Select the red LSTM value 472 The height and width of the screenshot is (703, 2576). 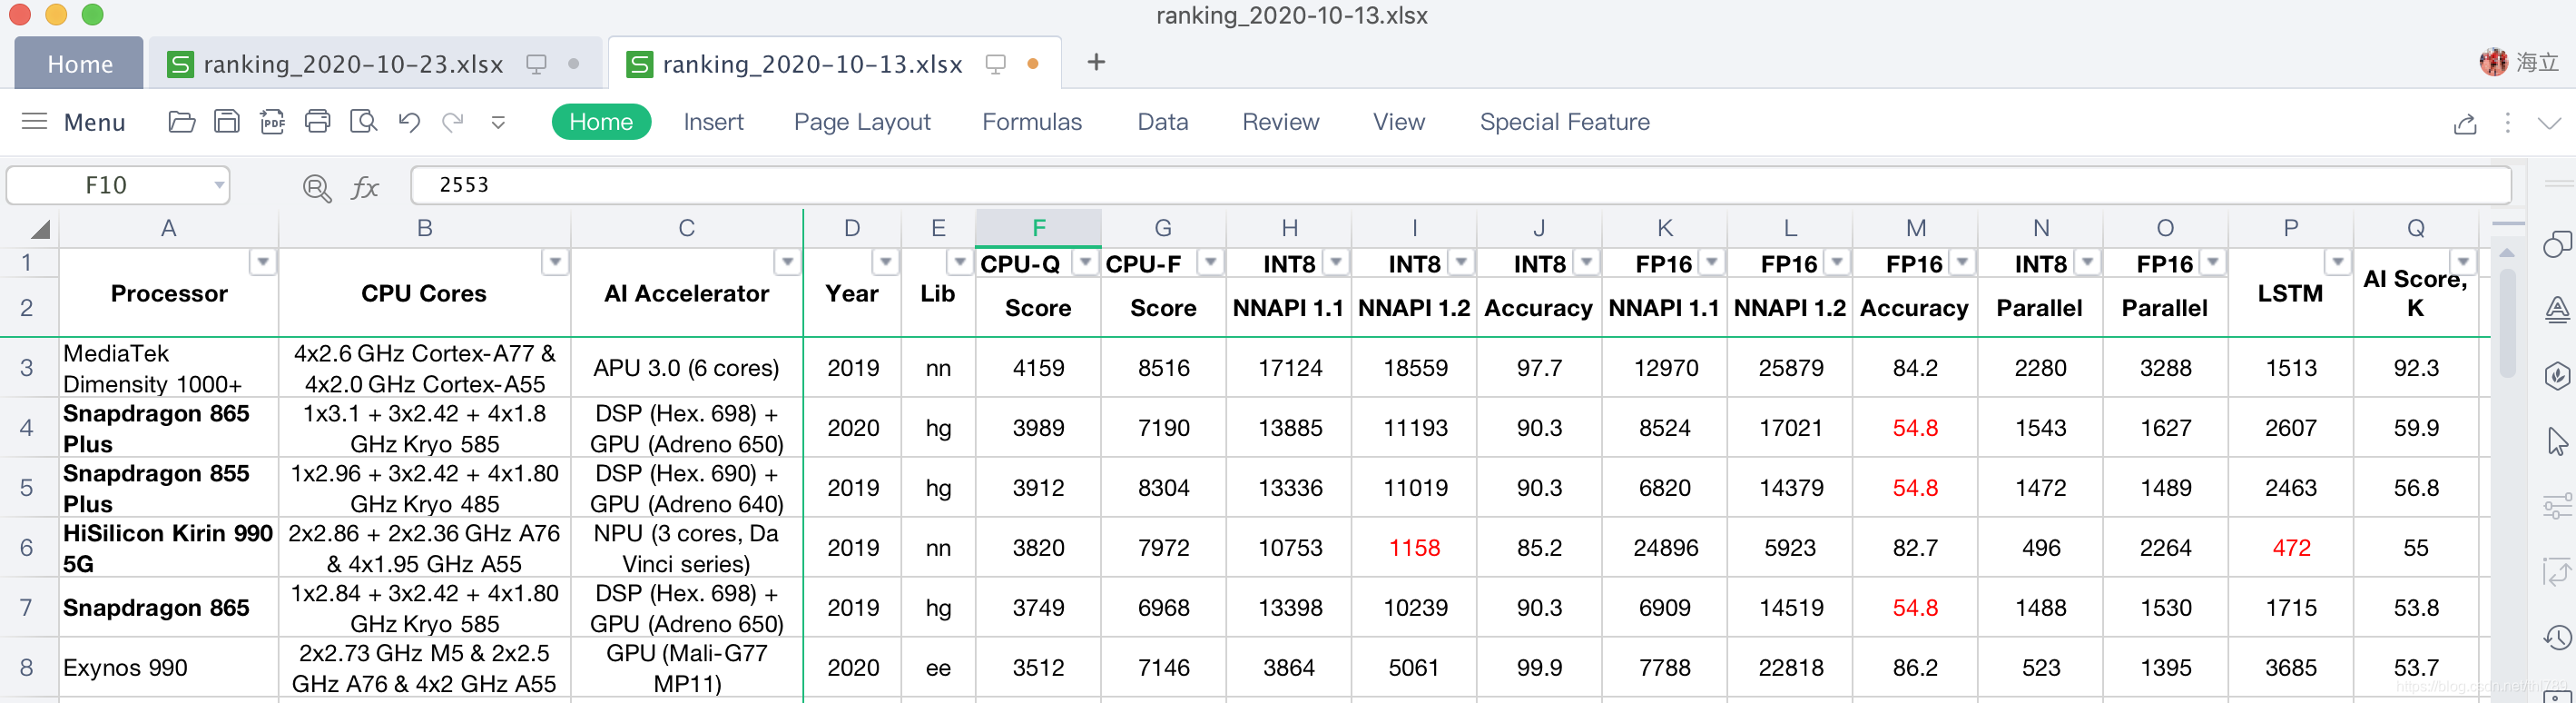[2290, 547]
